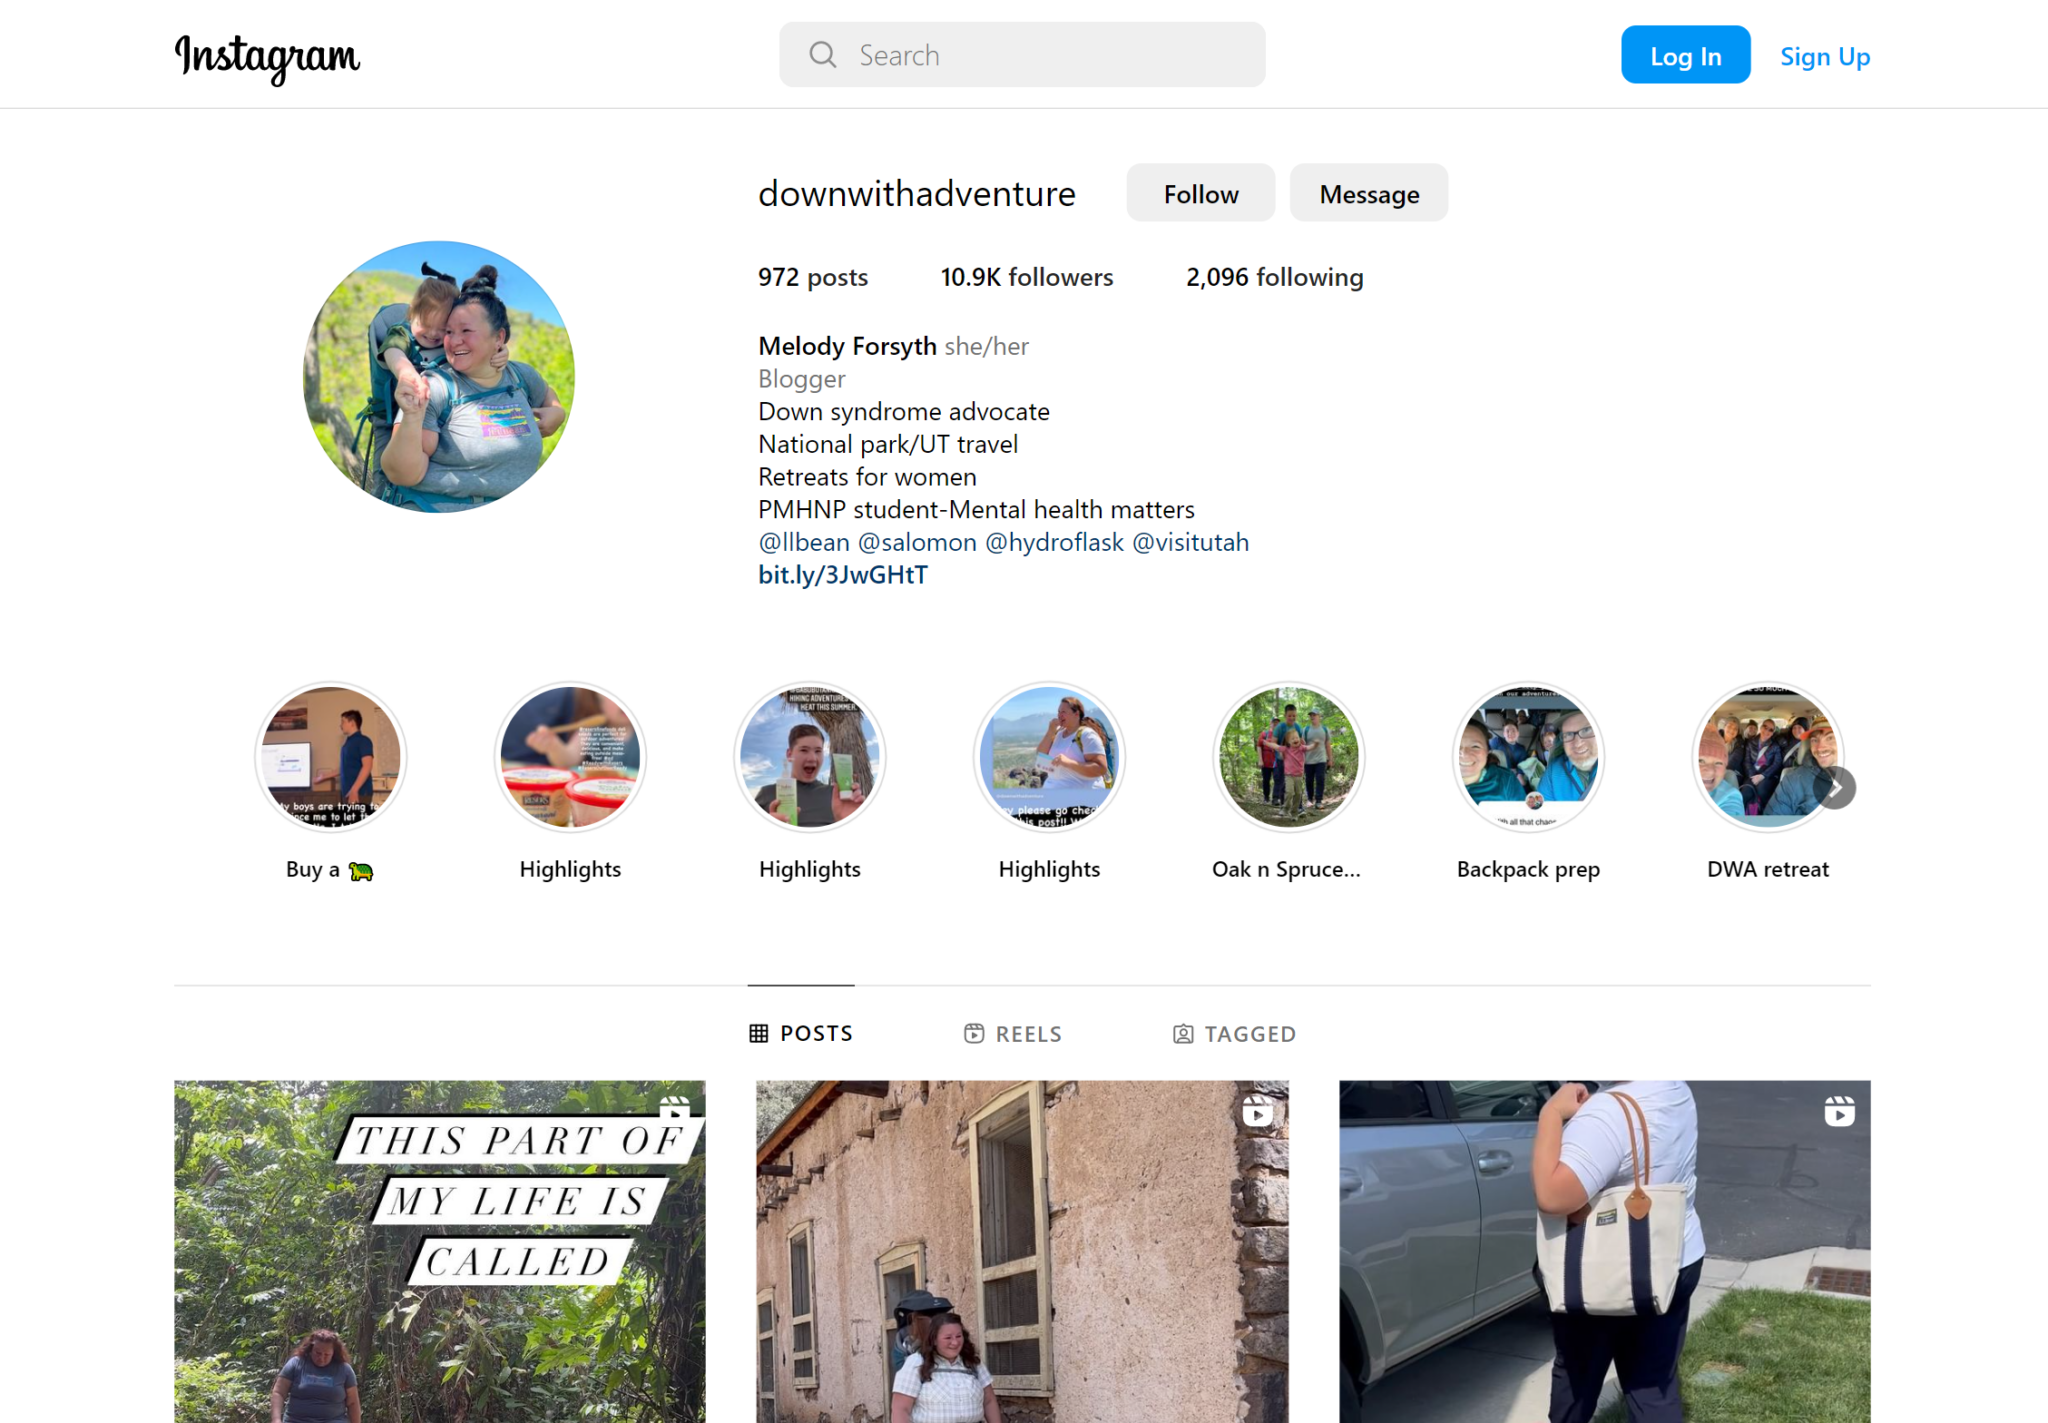Image resolution: width=2048 pixels, height=1423 pixels.
Task: Open the bit.ly/3JwGHtT link
Action: tap(842, 574)
